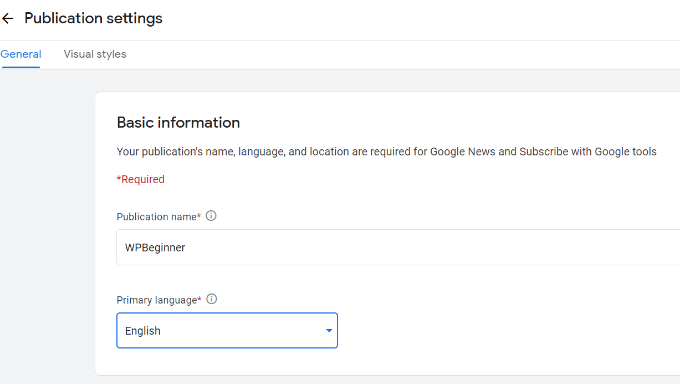Select the Google News requirement description text
Image resolution: width=680 pixels, height=384 pixels.
386,151
